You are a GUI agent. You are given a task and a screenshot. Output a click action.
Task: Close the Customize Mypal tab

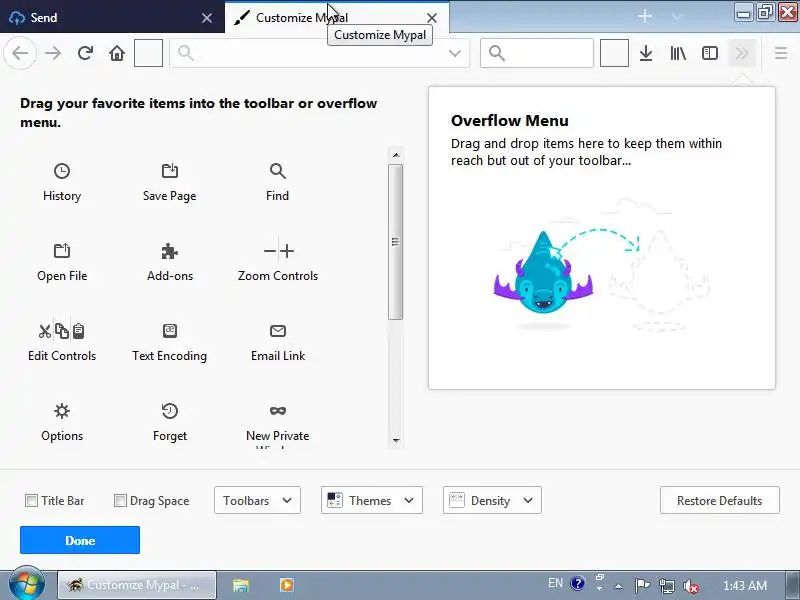click(432, 18)
